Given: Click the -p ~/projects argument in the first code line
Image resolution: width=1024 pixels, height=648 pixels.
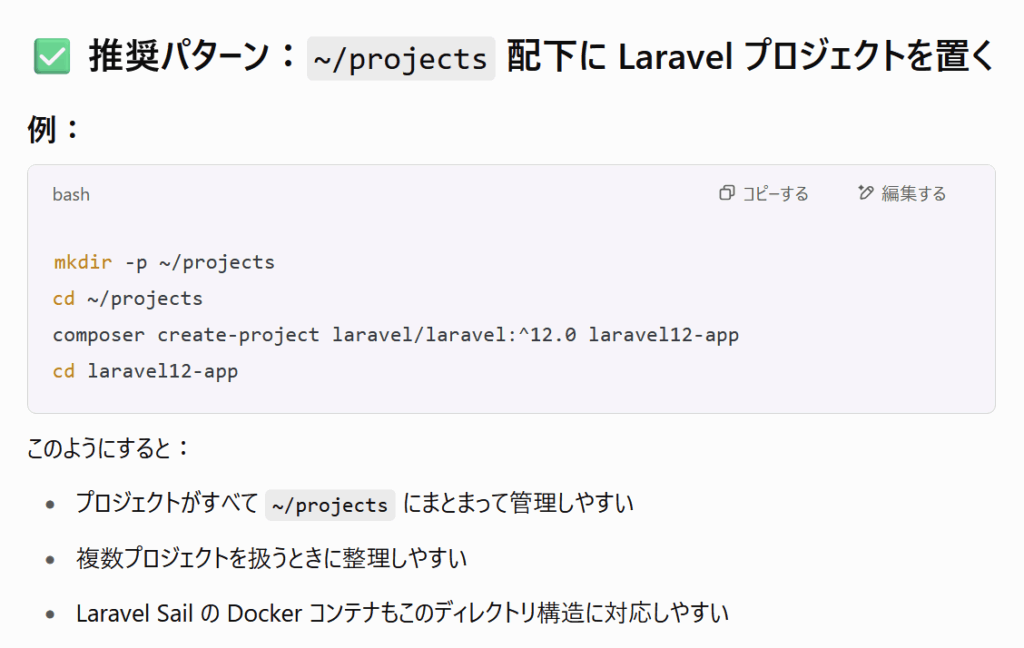Looking at the screenshot, I should point(200,262).
